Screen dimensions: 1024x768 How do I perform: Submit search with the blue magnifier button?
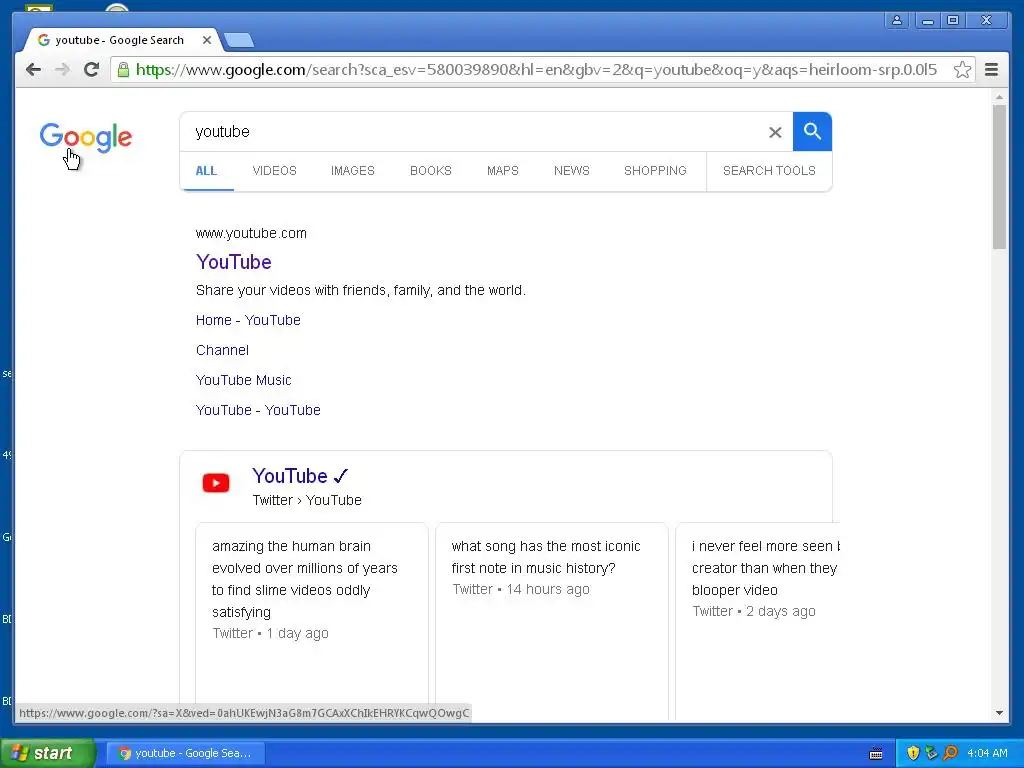click(x=812, y=131)
